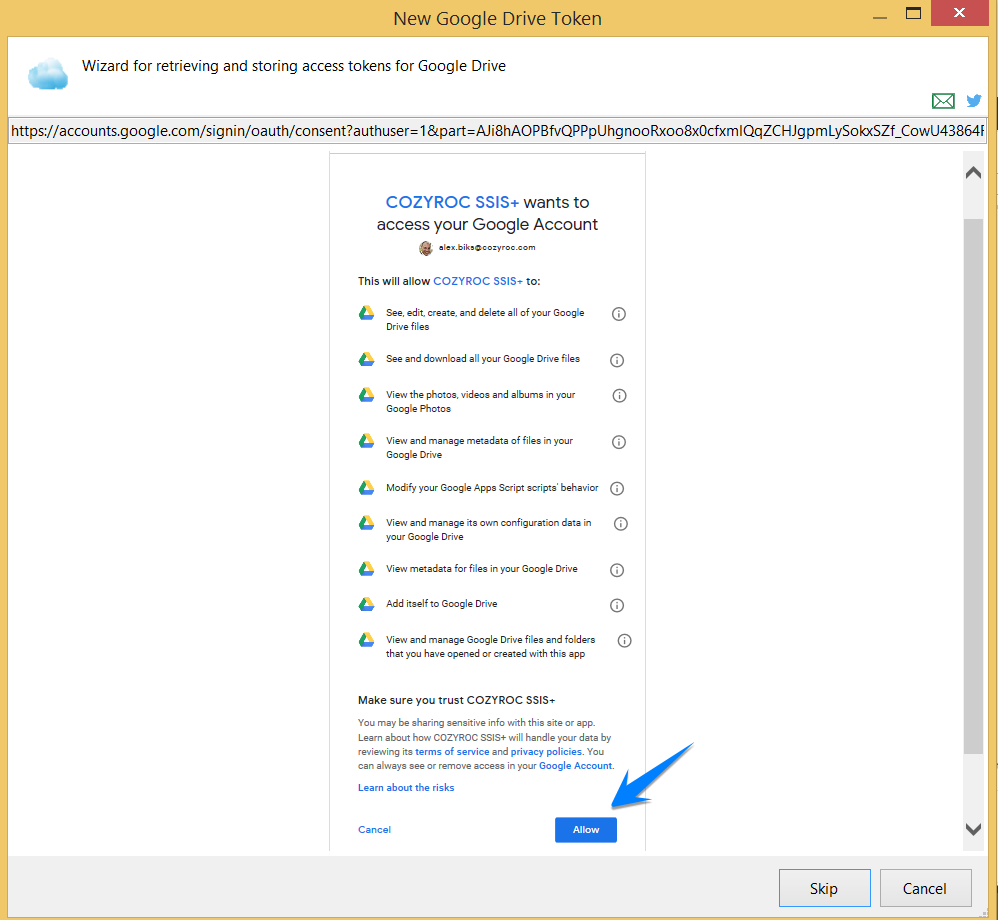This screenshot has width=998, height=920.
Task: Click the scroll up arrow
Action: 973,173
